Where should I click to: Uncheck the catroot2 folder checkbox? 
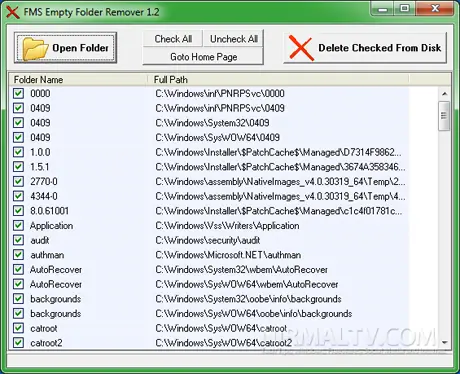[x=18, y=343]
